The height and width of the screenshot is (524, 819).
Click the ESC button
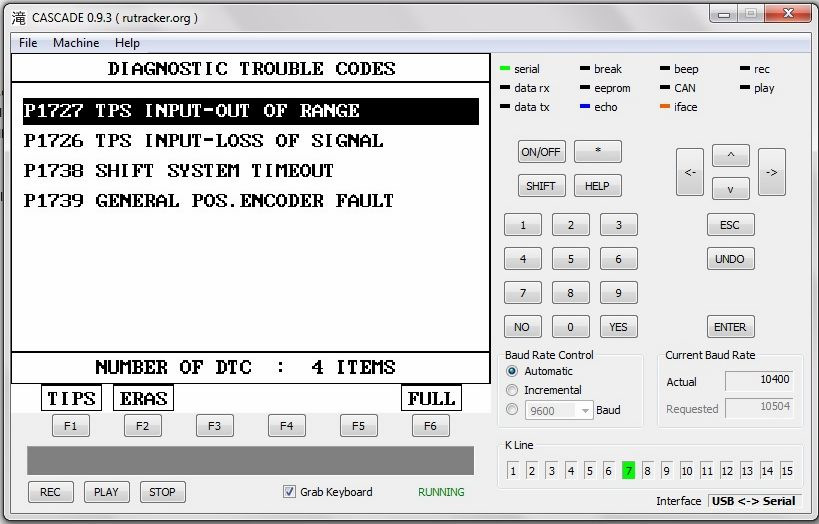[x=730, y=225]
